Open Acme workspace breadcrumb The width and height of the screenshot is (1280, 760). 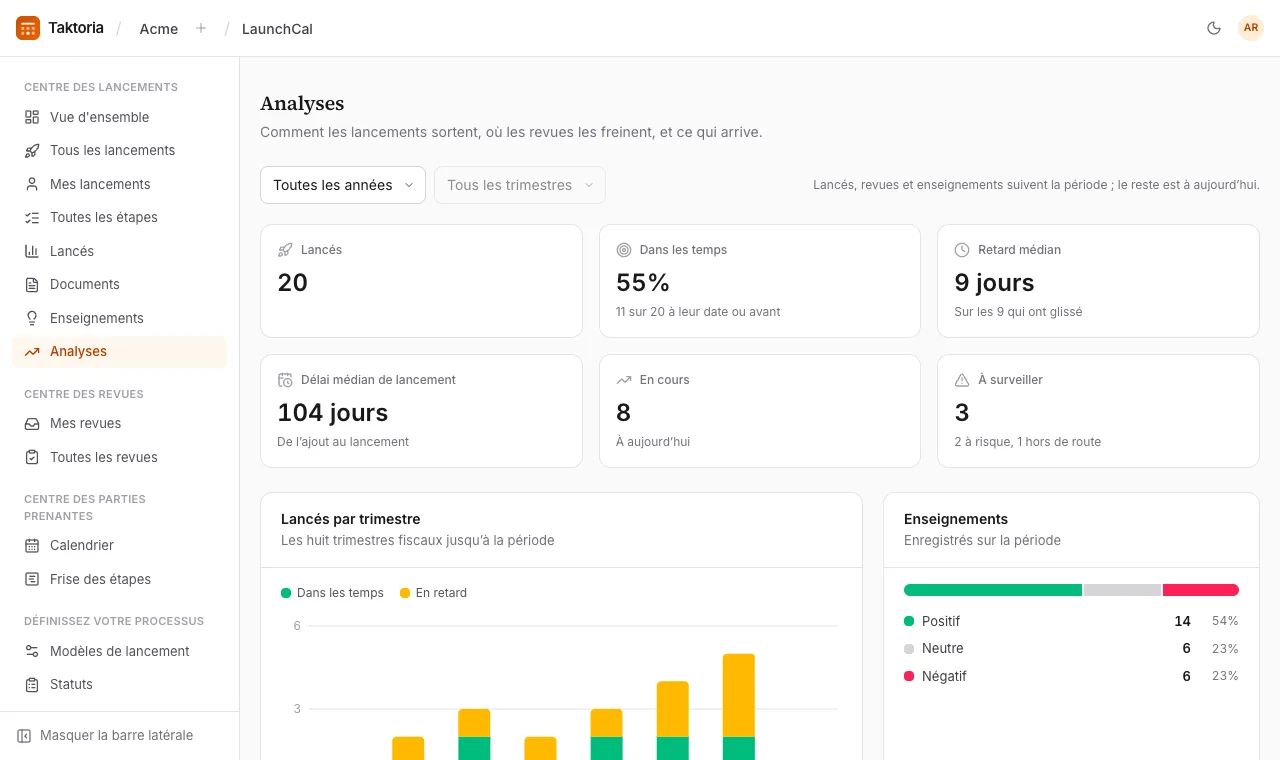click(x=159, y=29)
